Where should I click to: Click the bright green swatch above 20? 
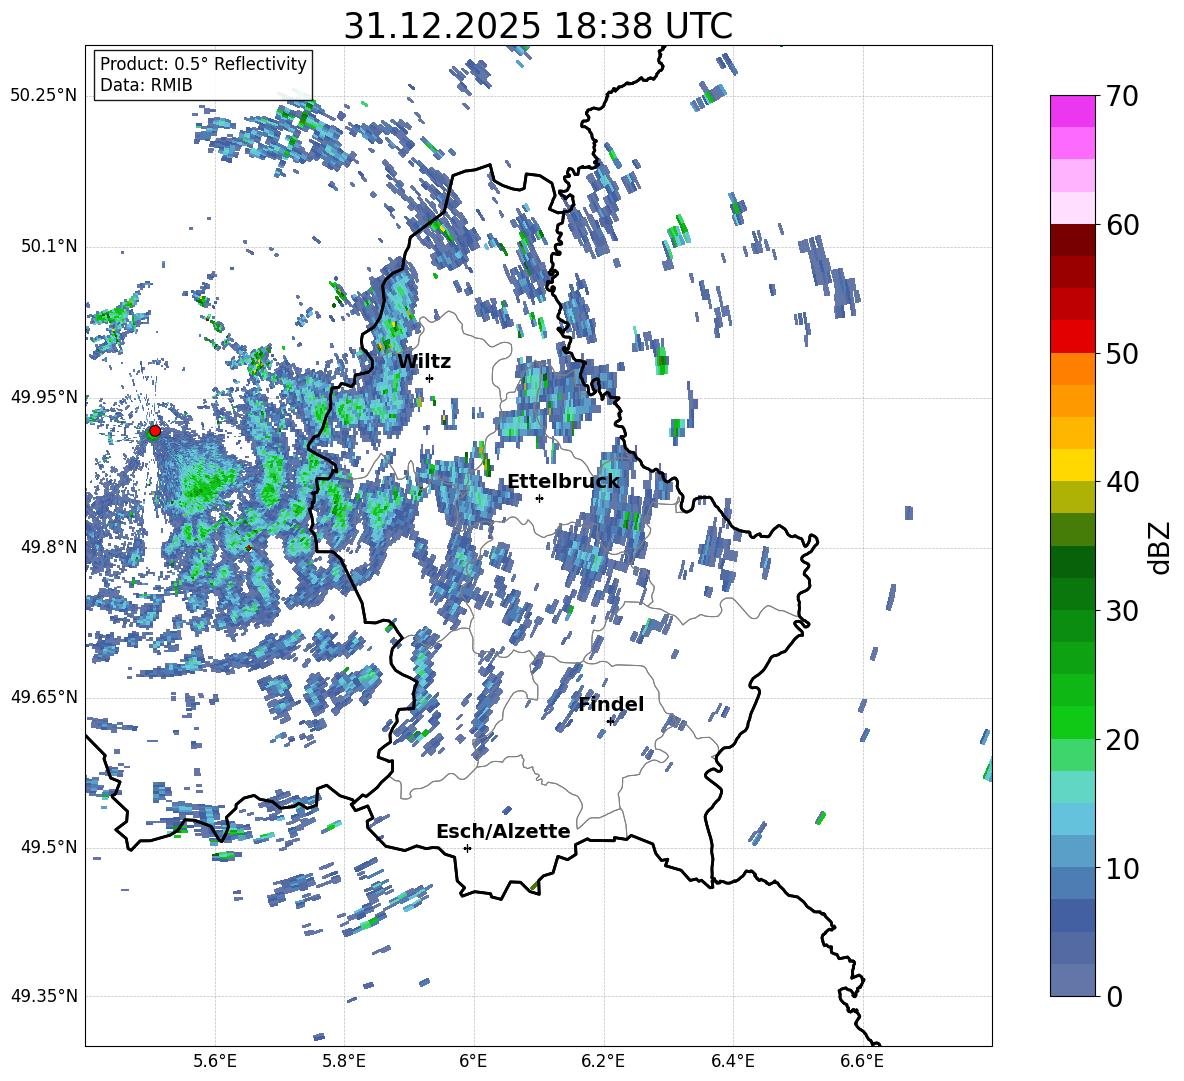1073,722
